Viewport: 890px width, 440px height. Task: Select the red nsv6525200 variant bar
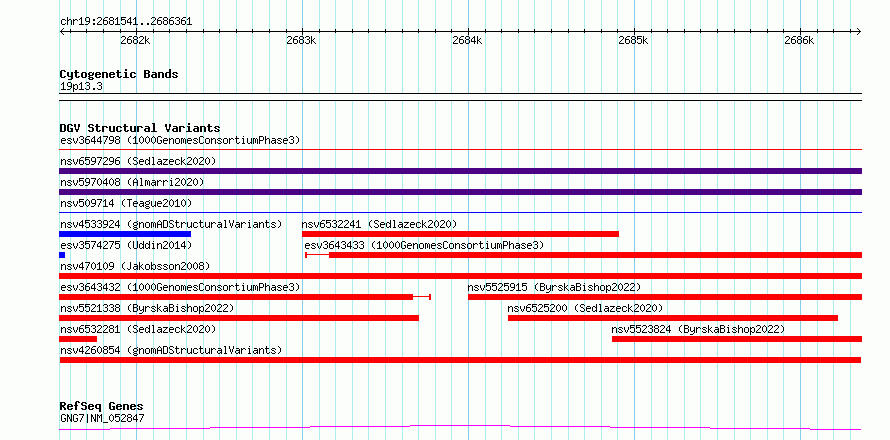click(x=673, y=318)
